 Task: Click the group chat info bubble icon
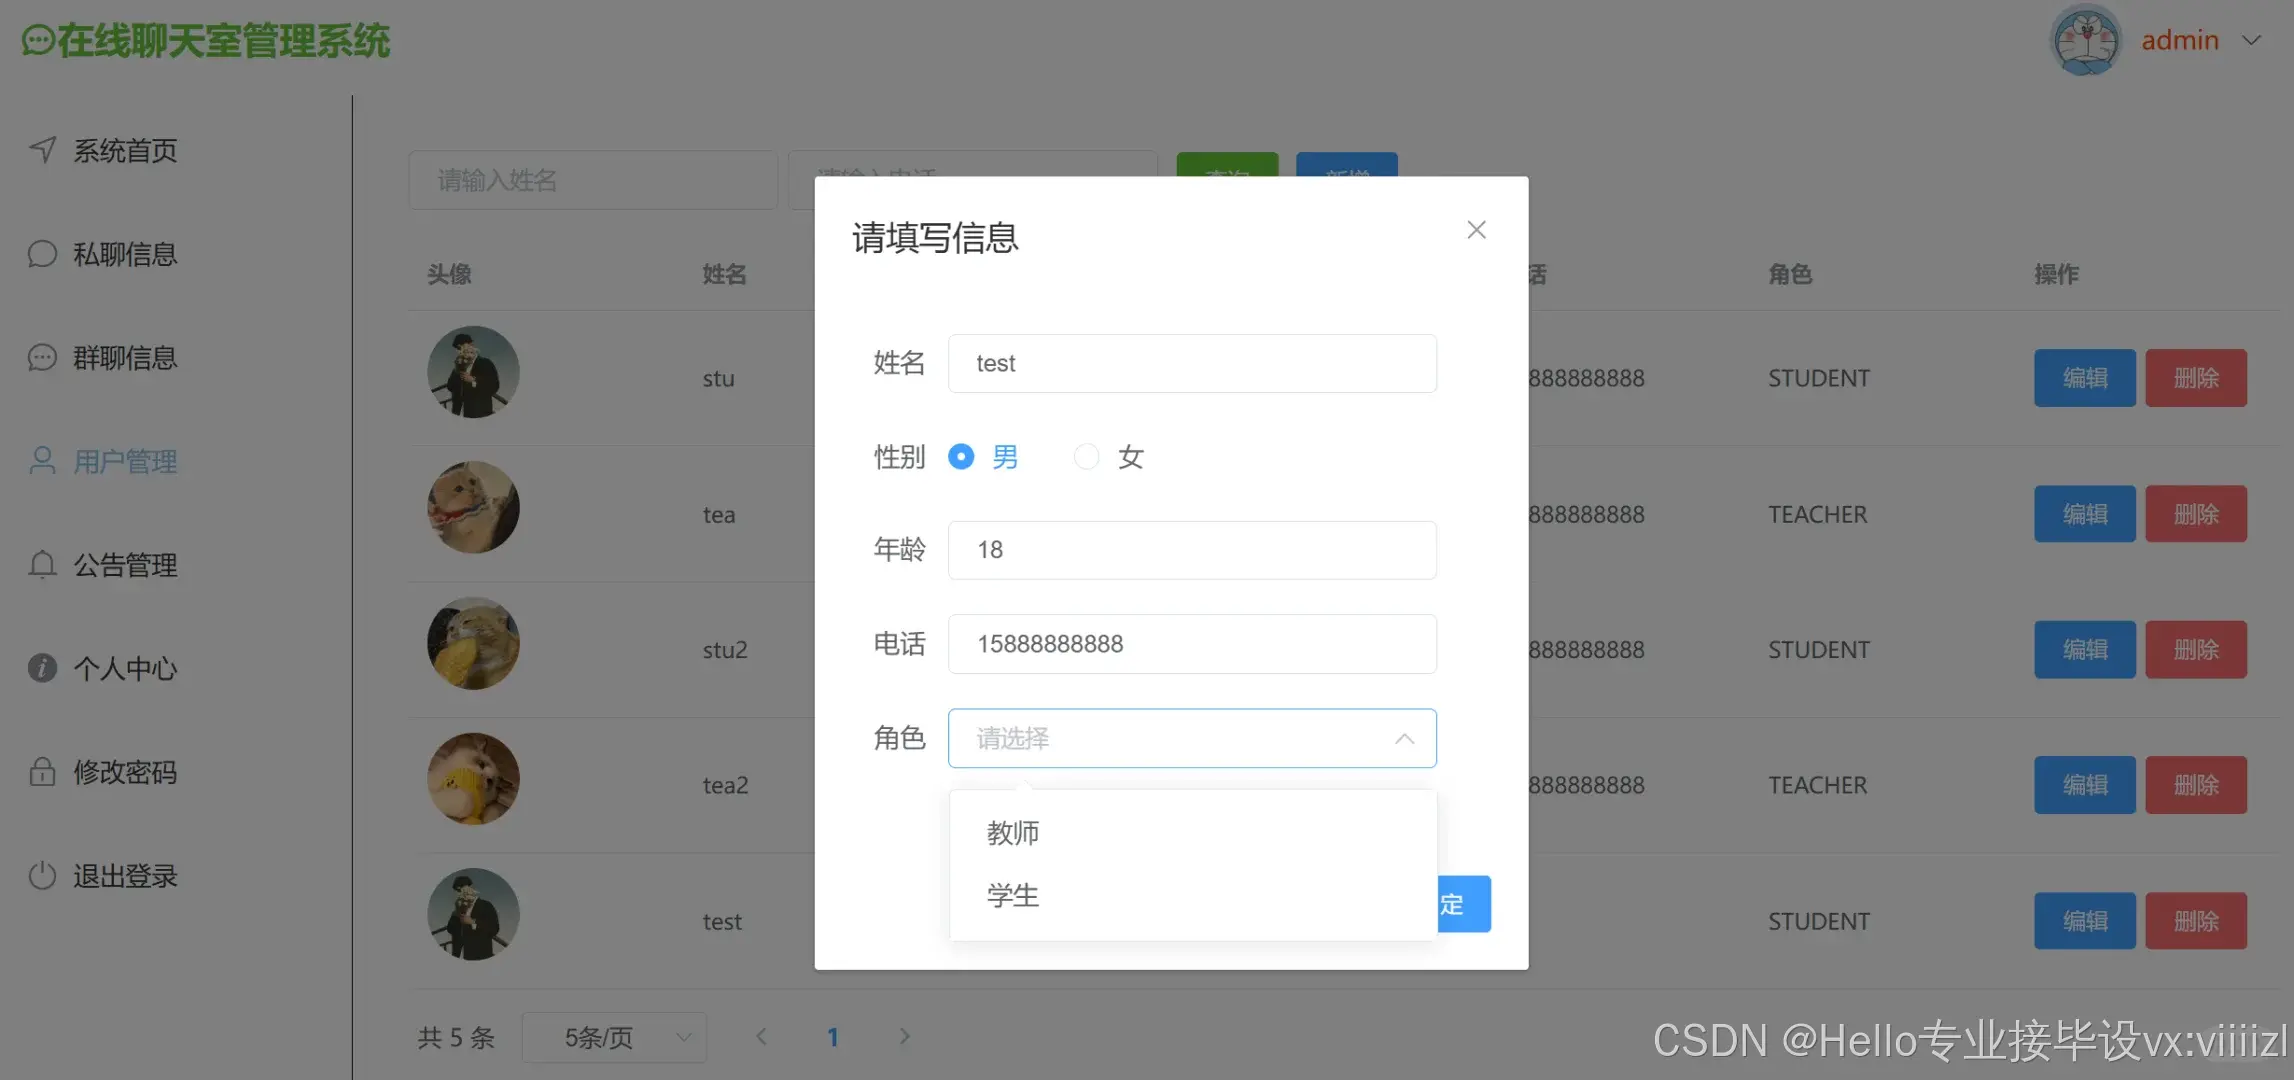[42, 357]
